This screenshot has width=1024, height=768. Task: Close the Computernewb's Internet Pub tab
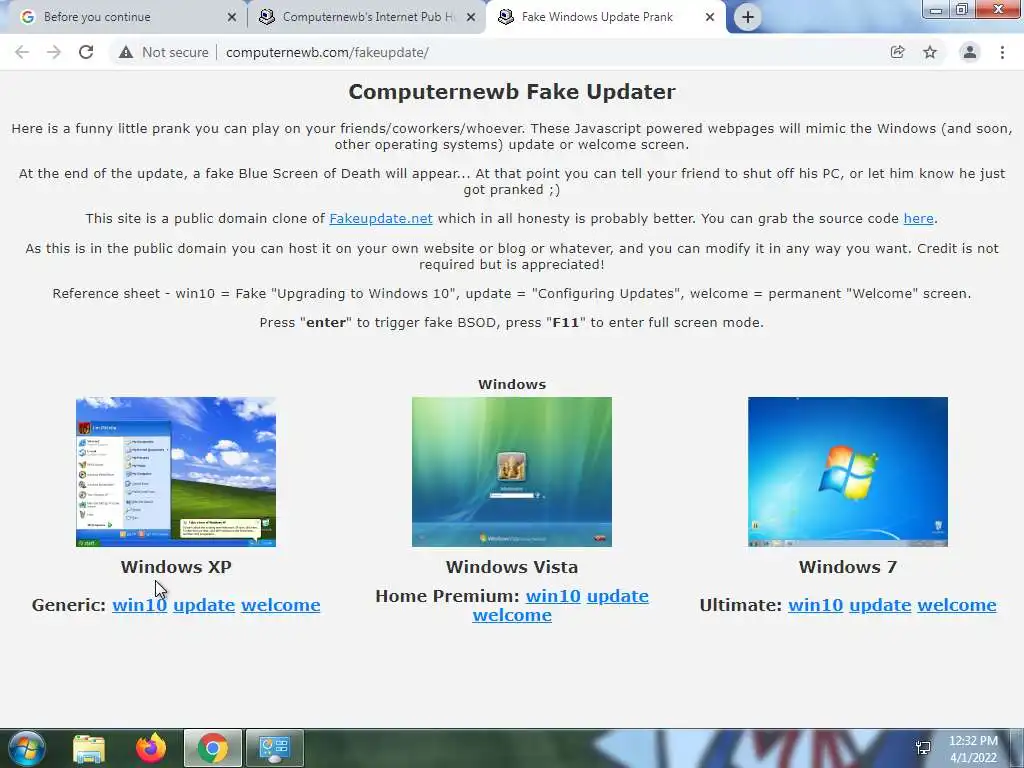(x=471, y=17)
